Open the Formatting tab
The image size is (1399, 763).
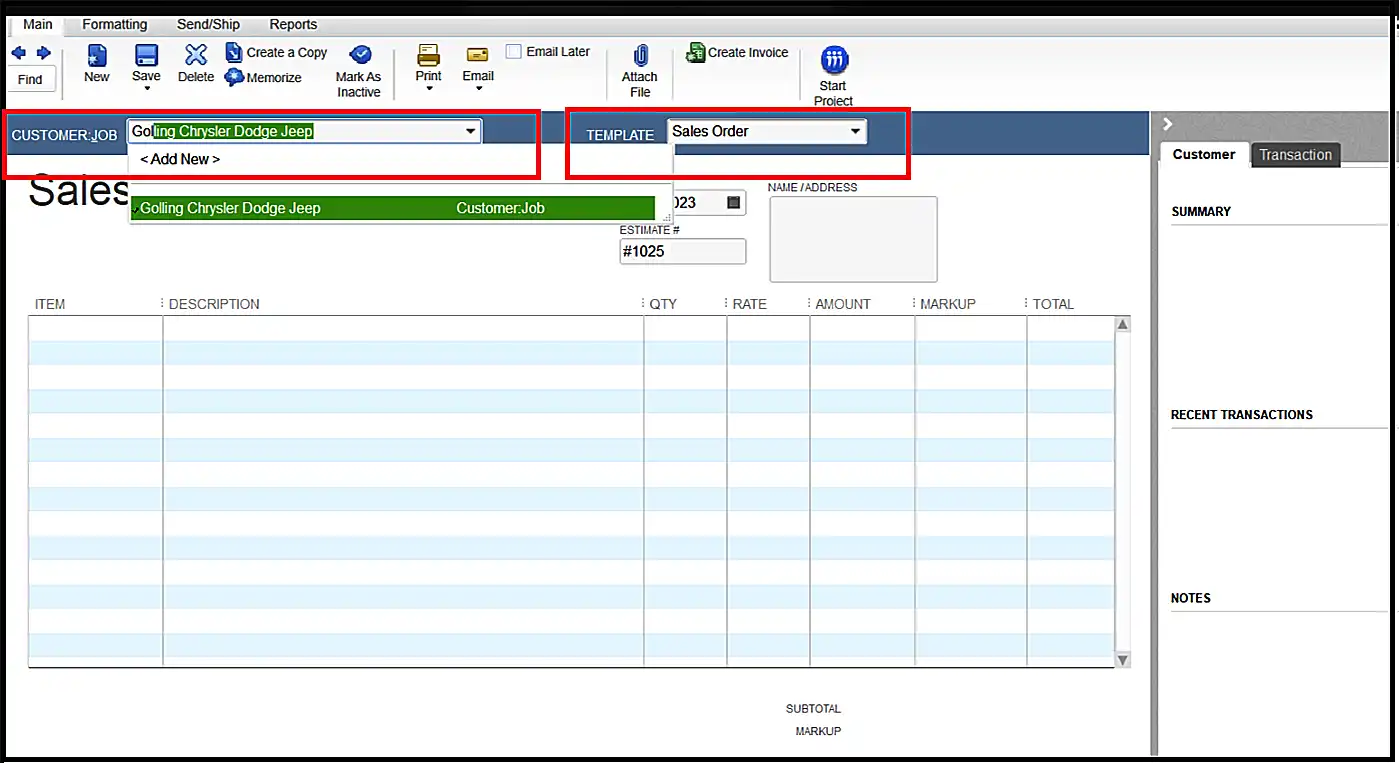click(115, 24)
